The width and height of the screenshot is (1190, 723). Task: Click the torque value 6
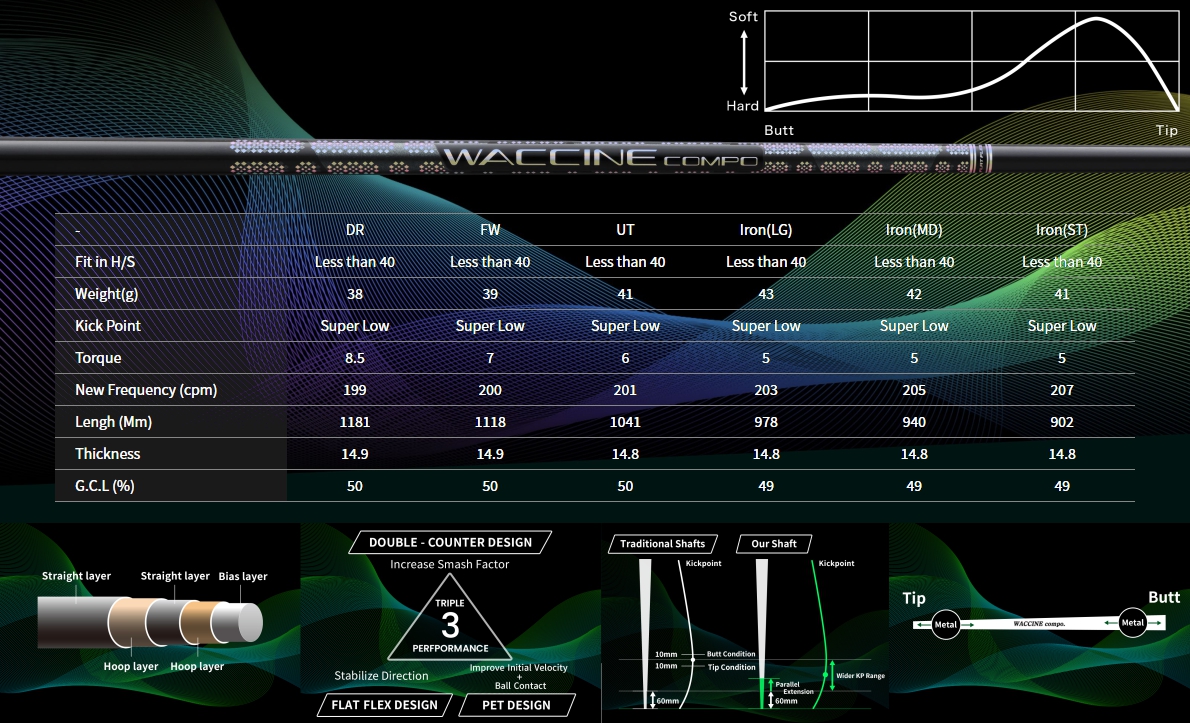point(625,358)
